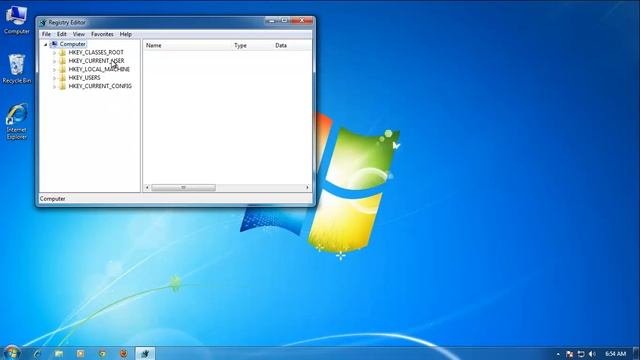
Task: Click the Computer node icon in tree
Action: tap(54, 44)
